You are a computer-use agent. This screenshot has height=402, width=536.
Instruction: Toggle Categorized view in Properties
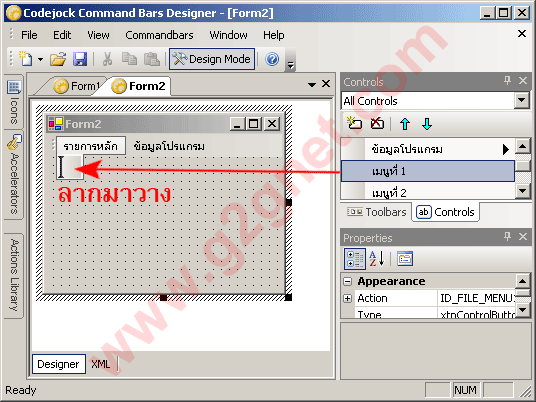click(354, 259)
